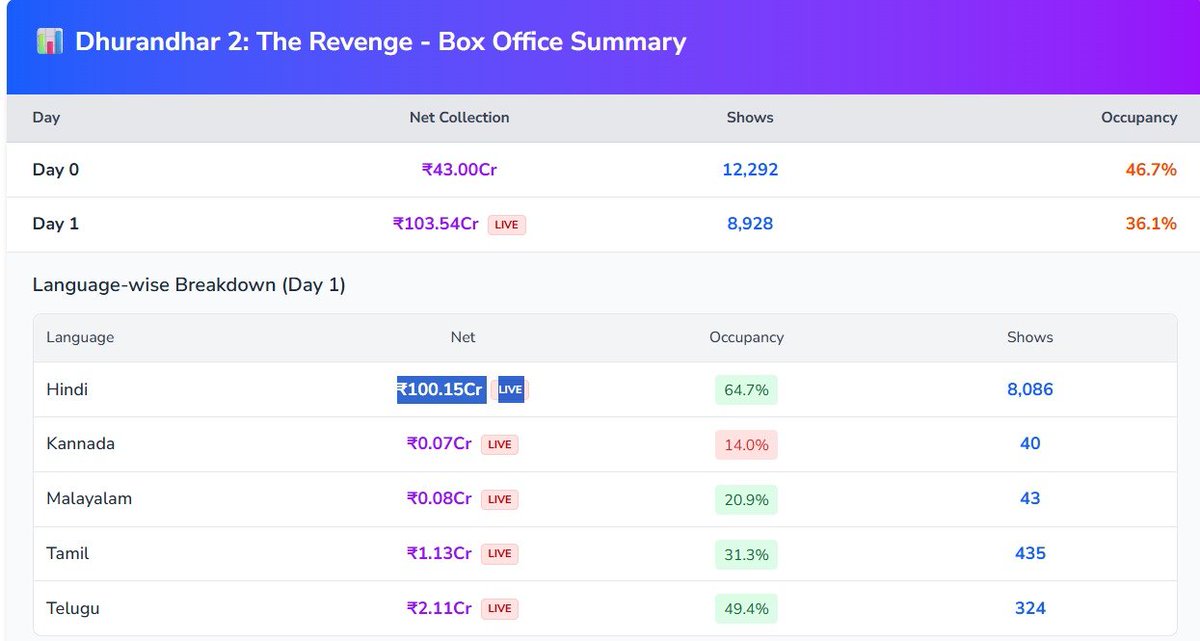Image resolution: width=1200 pixels, height=641 pixels.
Task: Click the LIVE badge on the Hindi row
Action: [510, 389]
